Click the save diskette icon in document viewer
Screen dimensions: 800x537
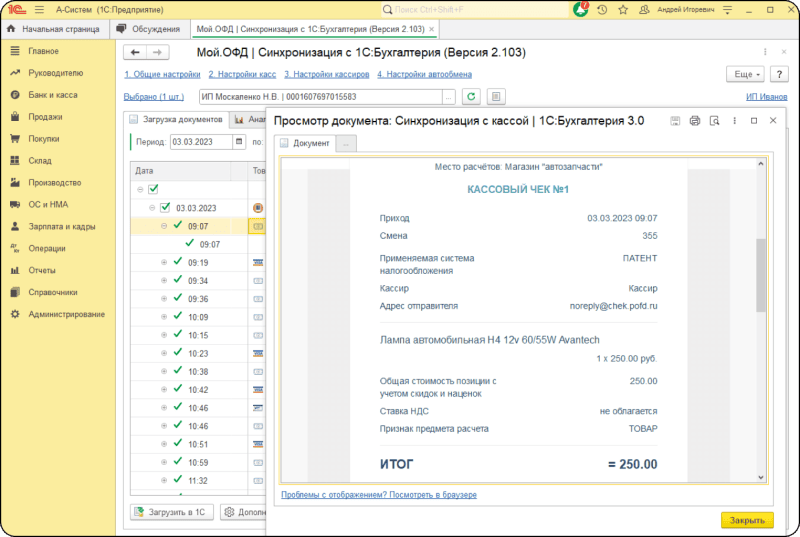676,120
